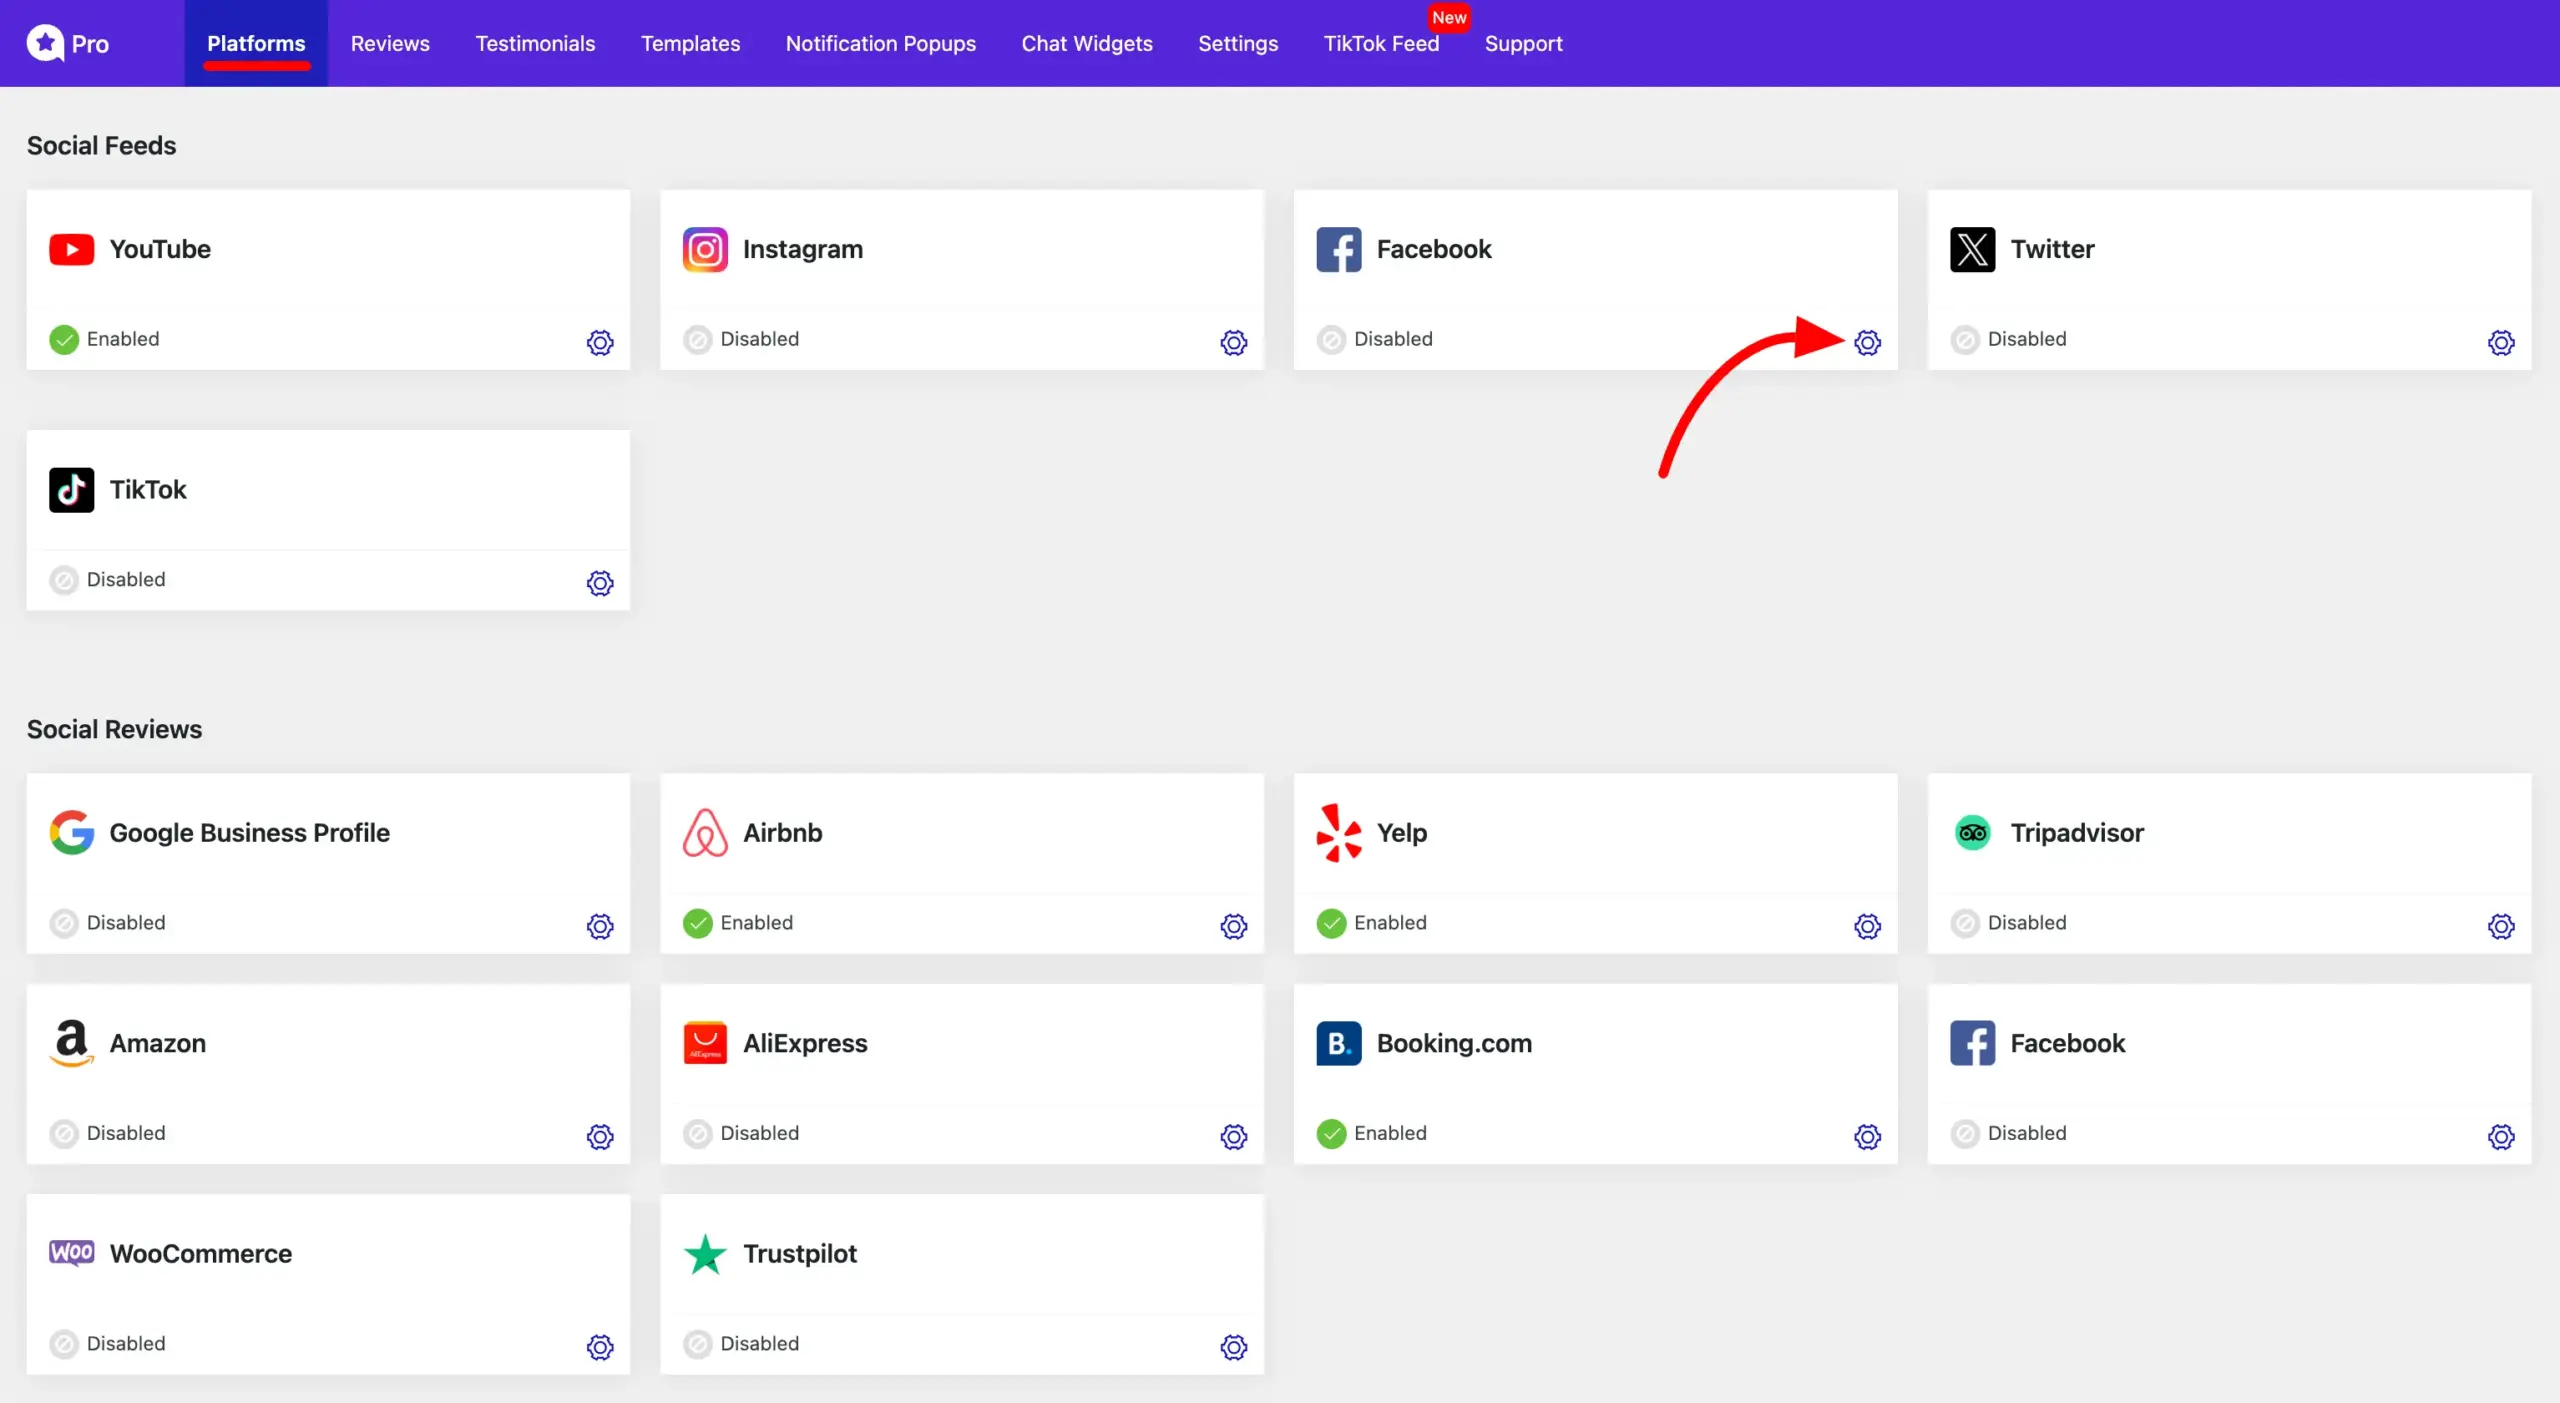2560x1403 pixels.
Task: Click Airbnb green Enabled status check
Action: click(x=697, y=922)
